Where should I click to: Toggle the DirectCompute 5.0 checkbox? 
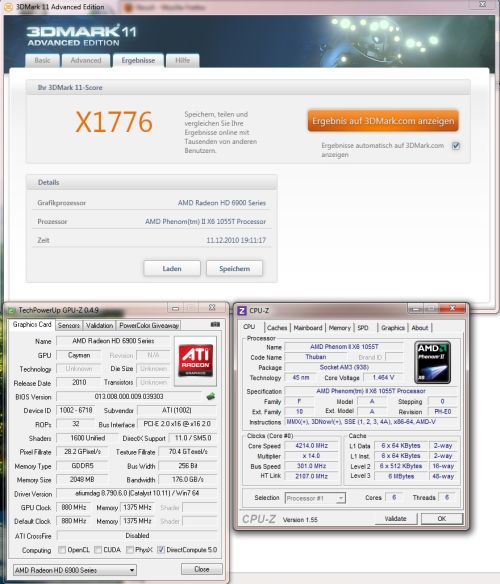161,550
